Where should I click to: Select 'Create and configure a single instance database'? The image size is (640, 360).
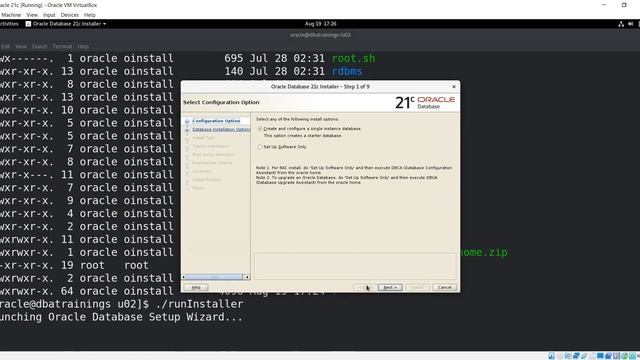click(x=260, y=129)
